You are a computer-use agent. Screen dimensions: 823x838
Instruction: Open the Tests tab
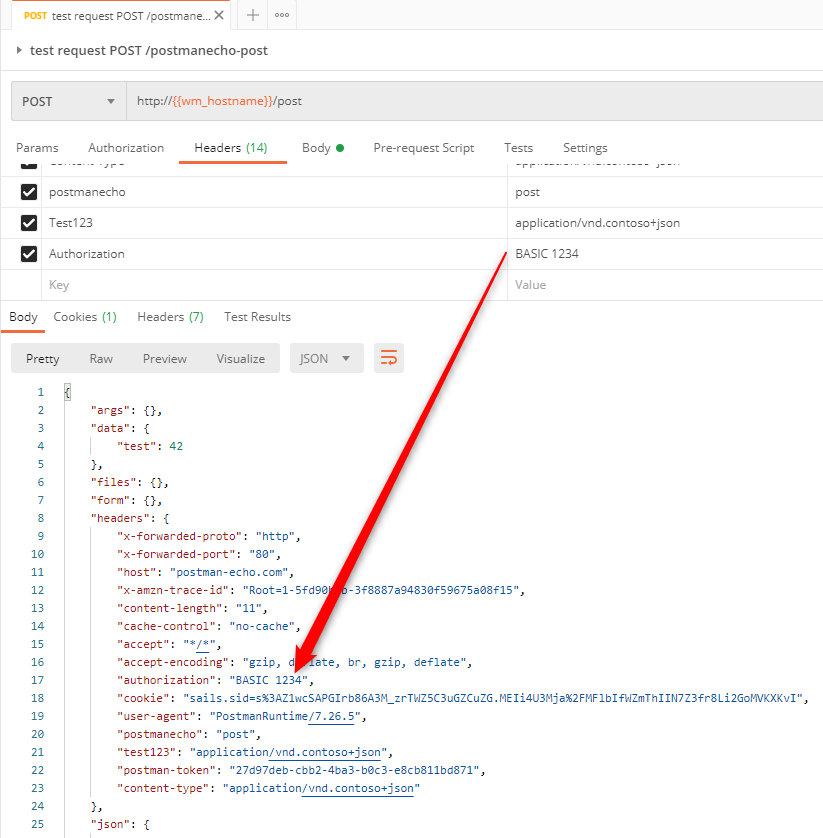point(518,148)
